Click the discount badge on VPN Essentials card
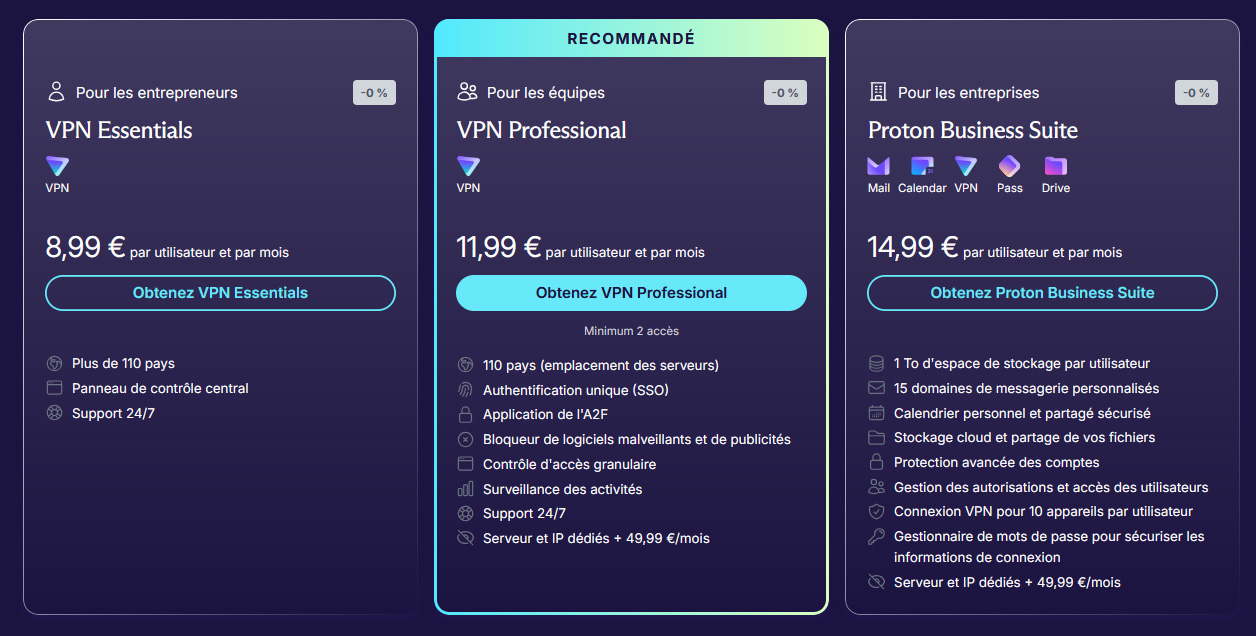Screen dimensions: 1256x636 (374, 92)
